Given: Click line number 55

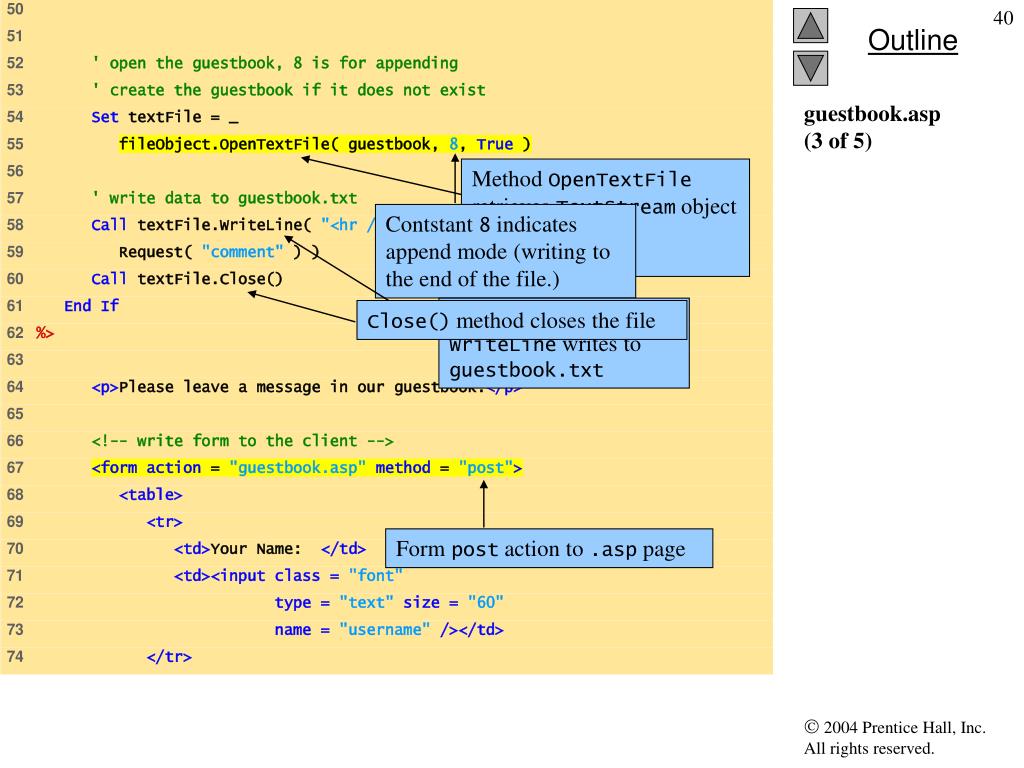Looking at the screenshot, I should 15,144.
